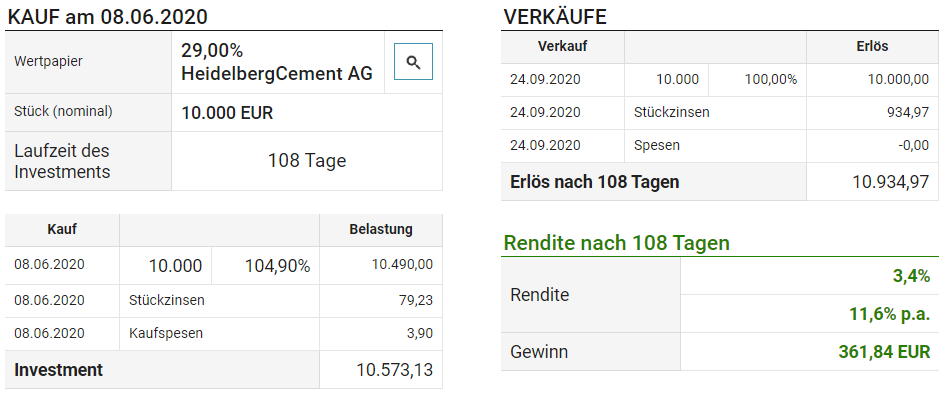Click the Investment total 10.573,13
The image size is (948, 403).
click(x=395, y=370)
